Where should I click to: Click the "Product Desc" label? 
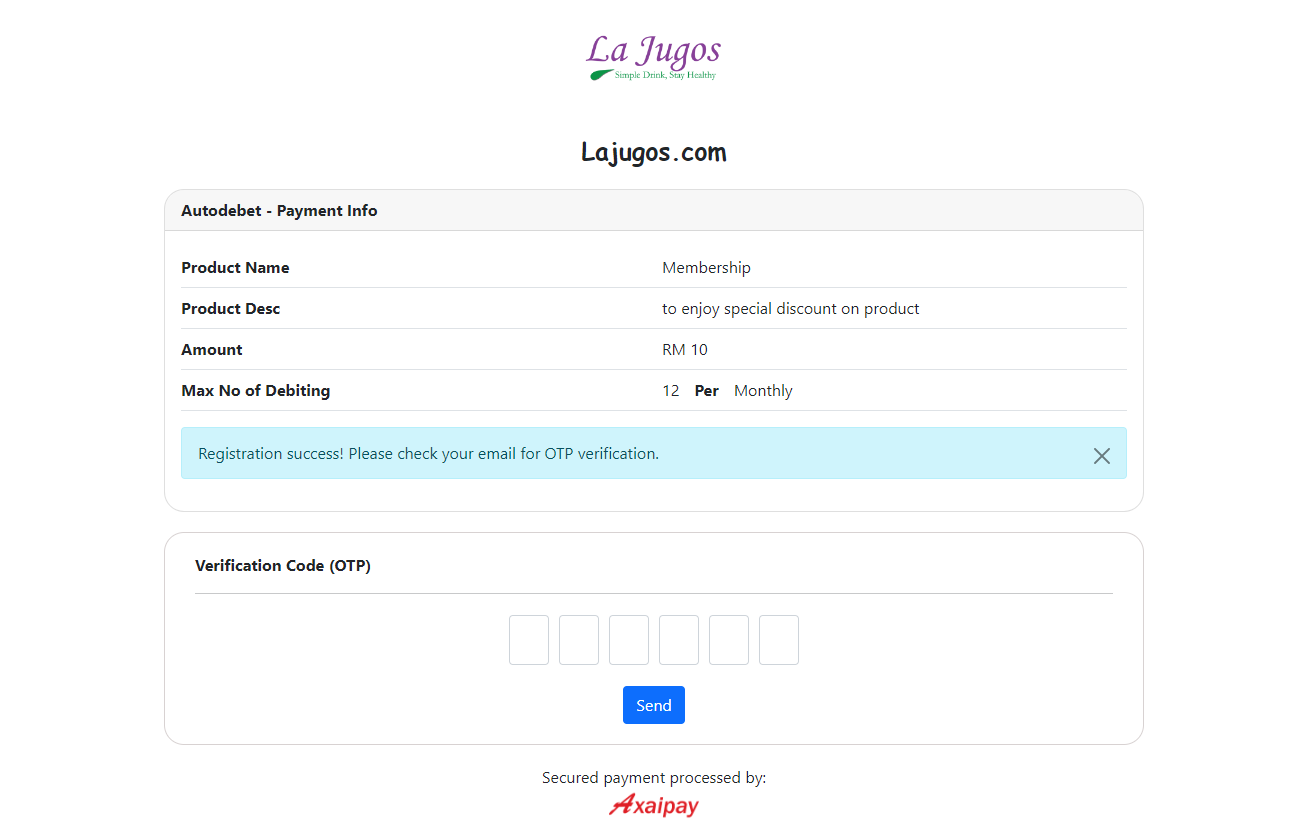231,309
